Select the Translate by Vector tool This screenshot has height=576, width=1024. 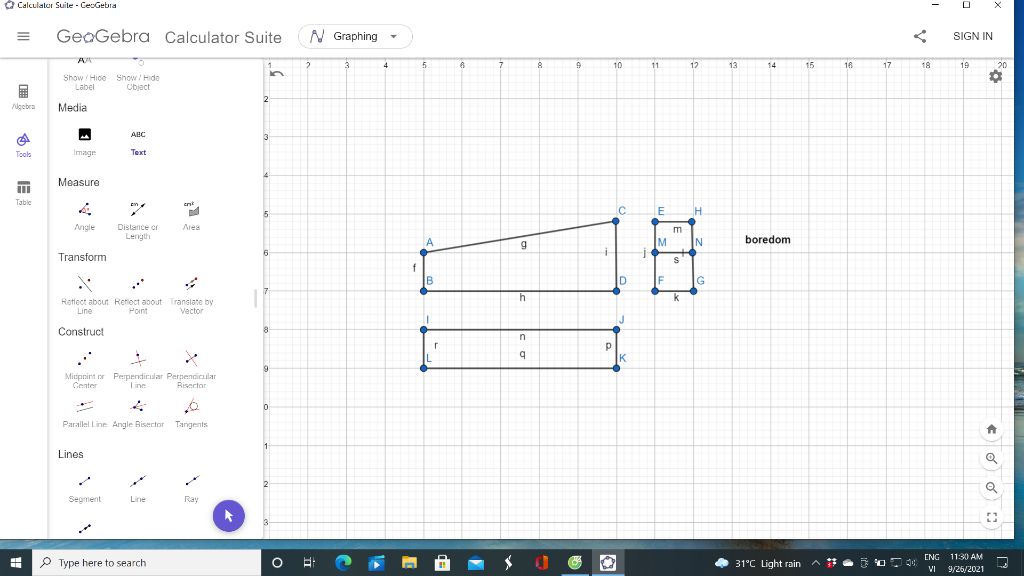tap(191, 295)
